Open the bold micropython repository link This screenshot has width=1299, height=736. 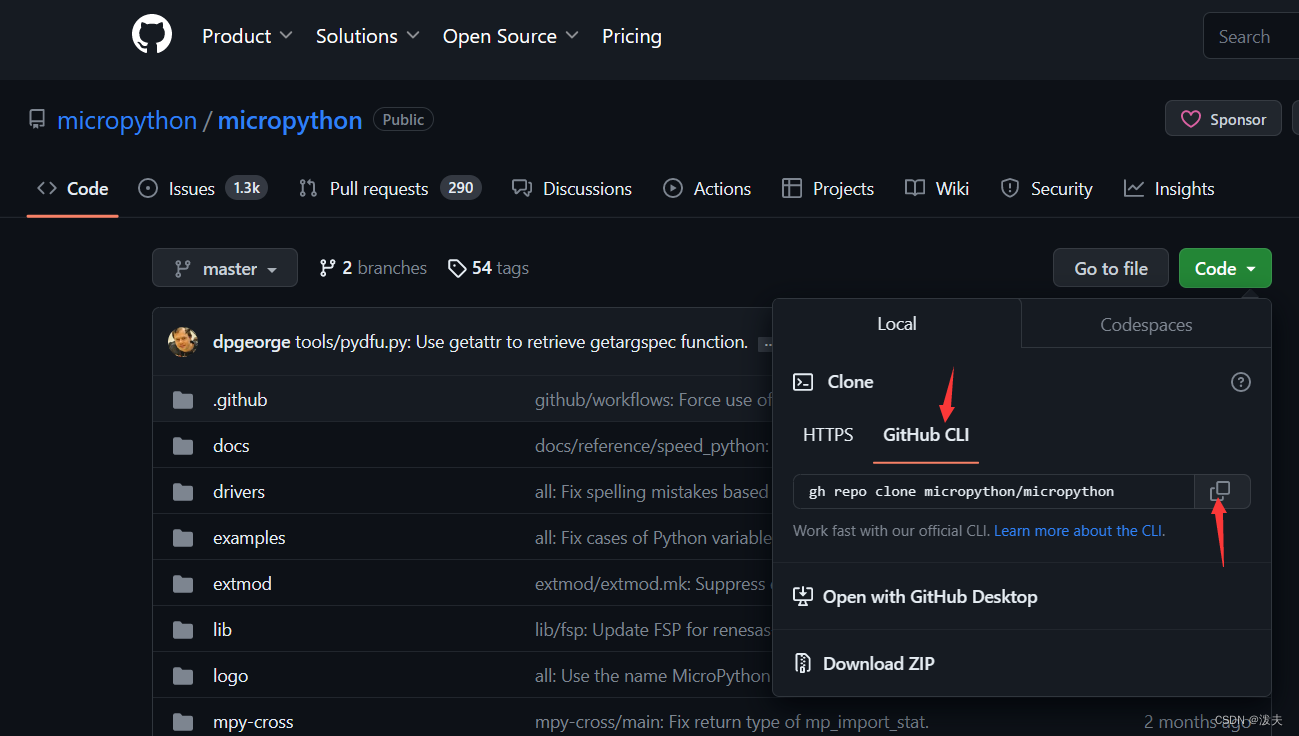pyautogui.click(x=290, y=120)
